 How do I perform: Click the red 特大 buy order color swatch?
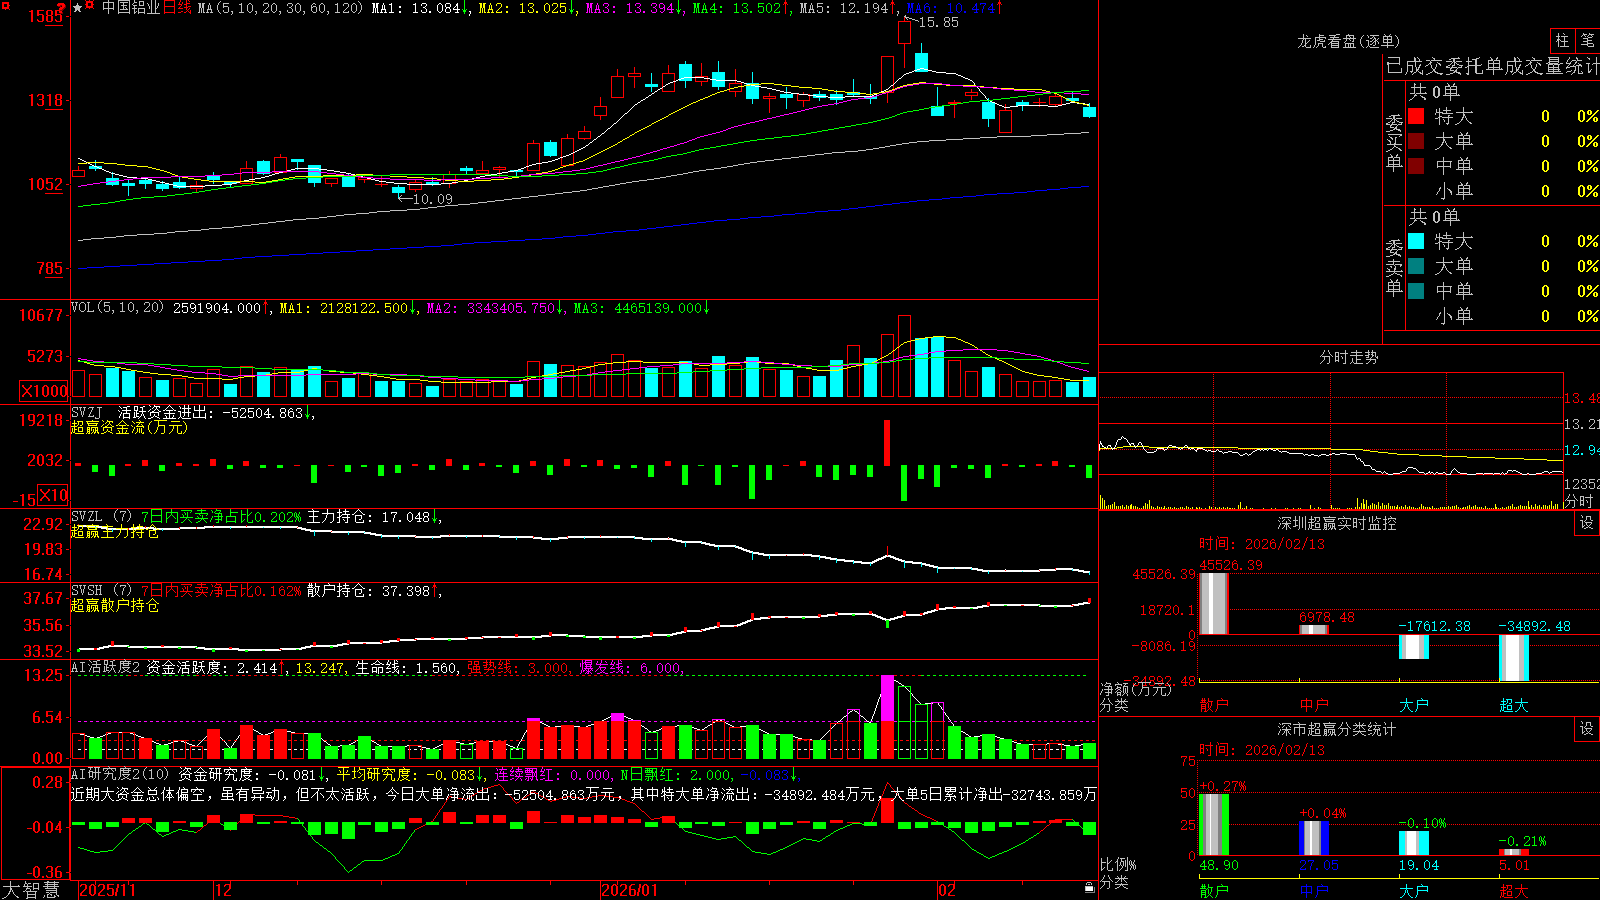(x=1416, y=116)
